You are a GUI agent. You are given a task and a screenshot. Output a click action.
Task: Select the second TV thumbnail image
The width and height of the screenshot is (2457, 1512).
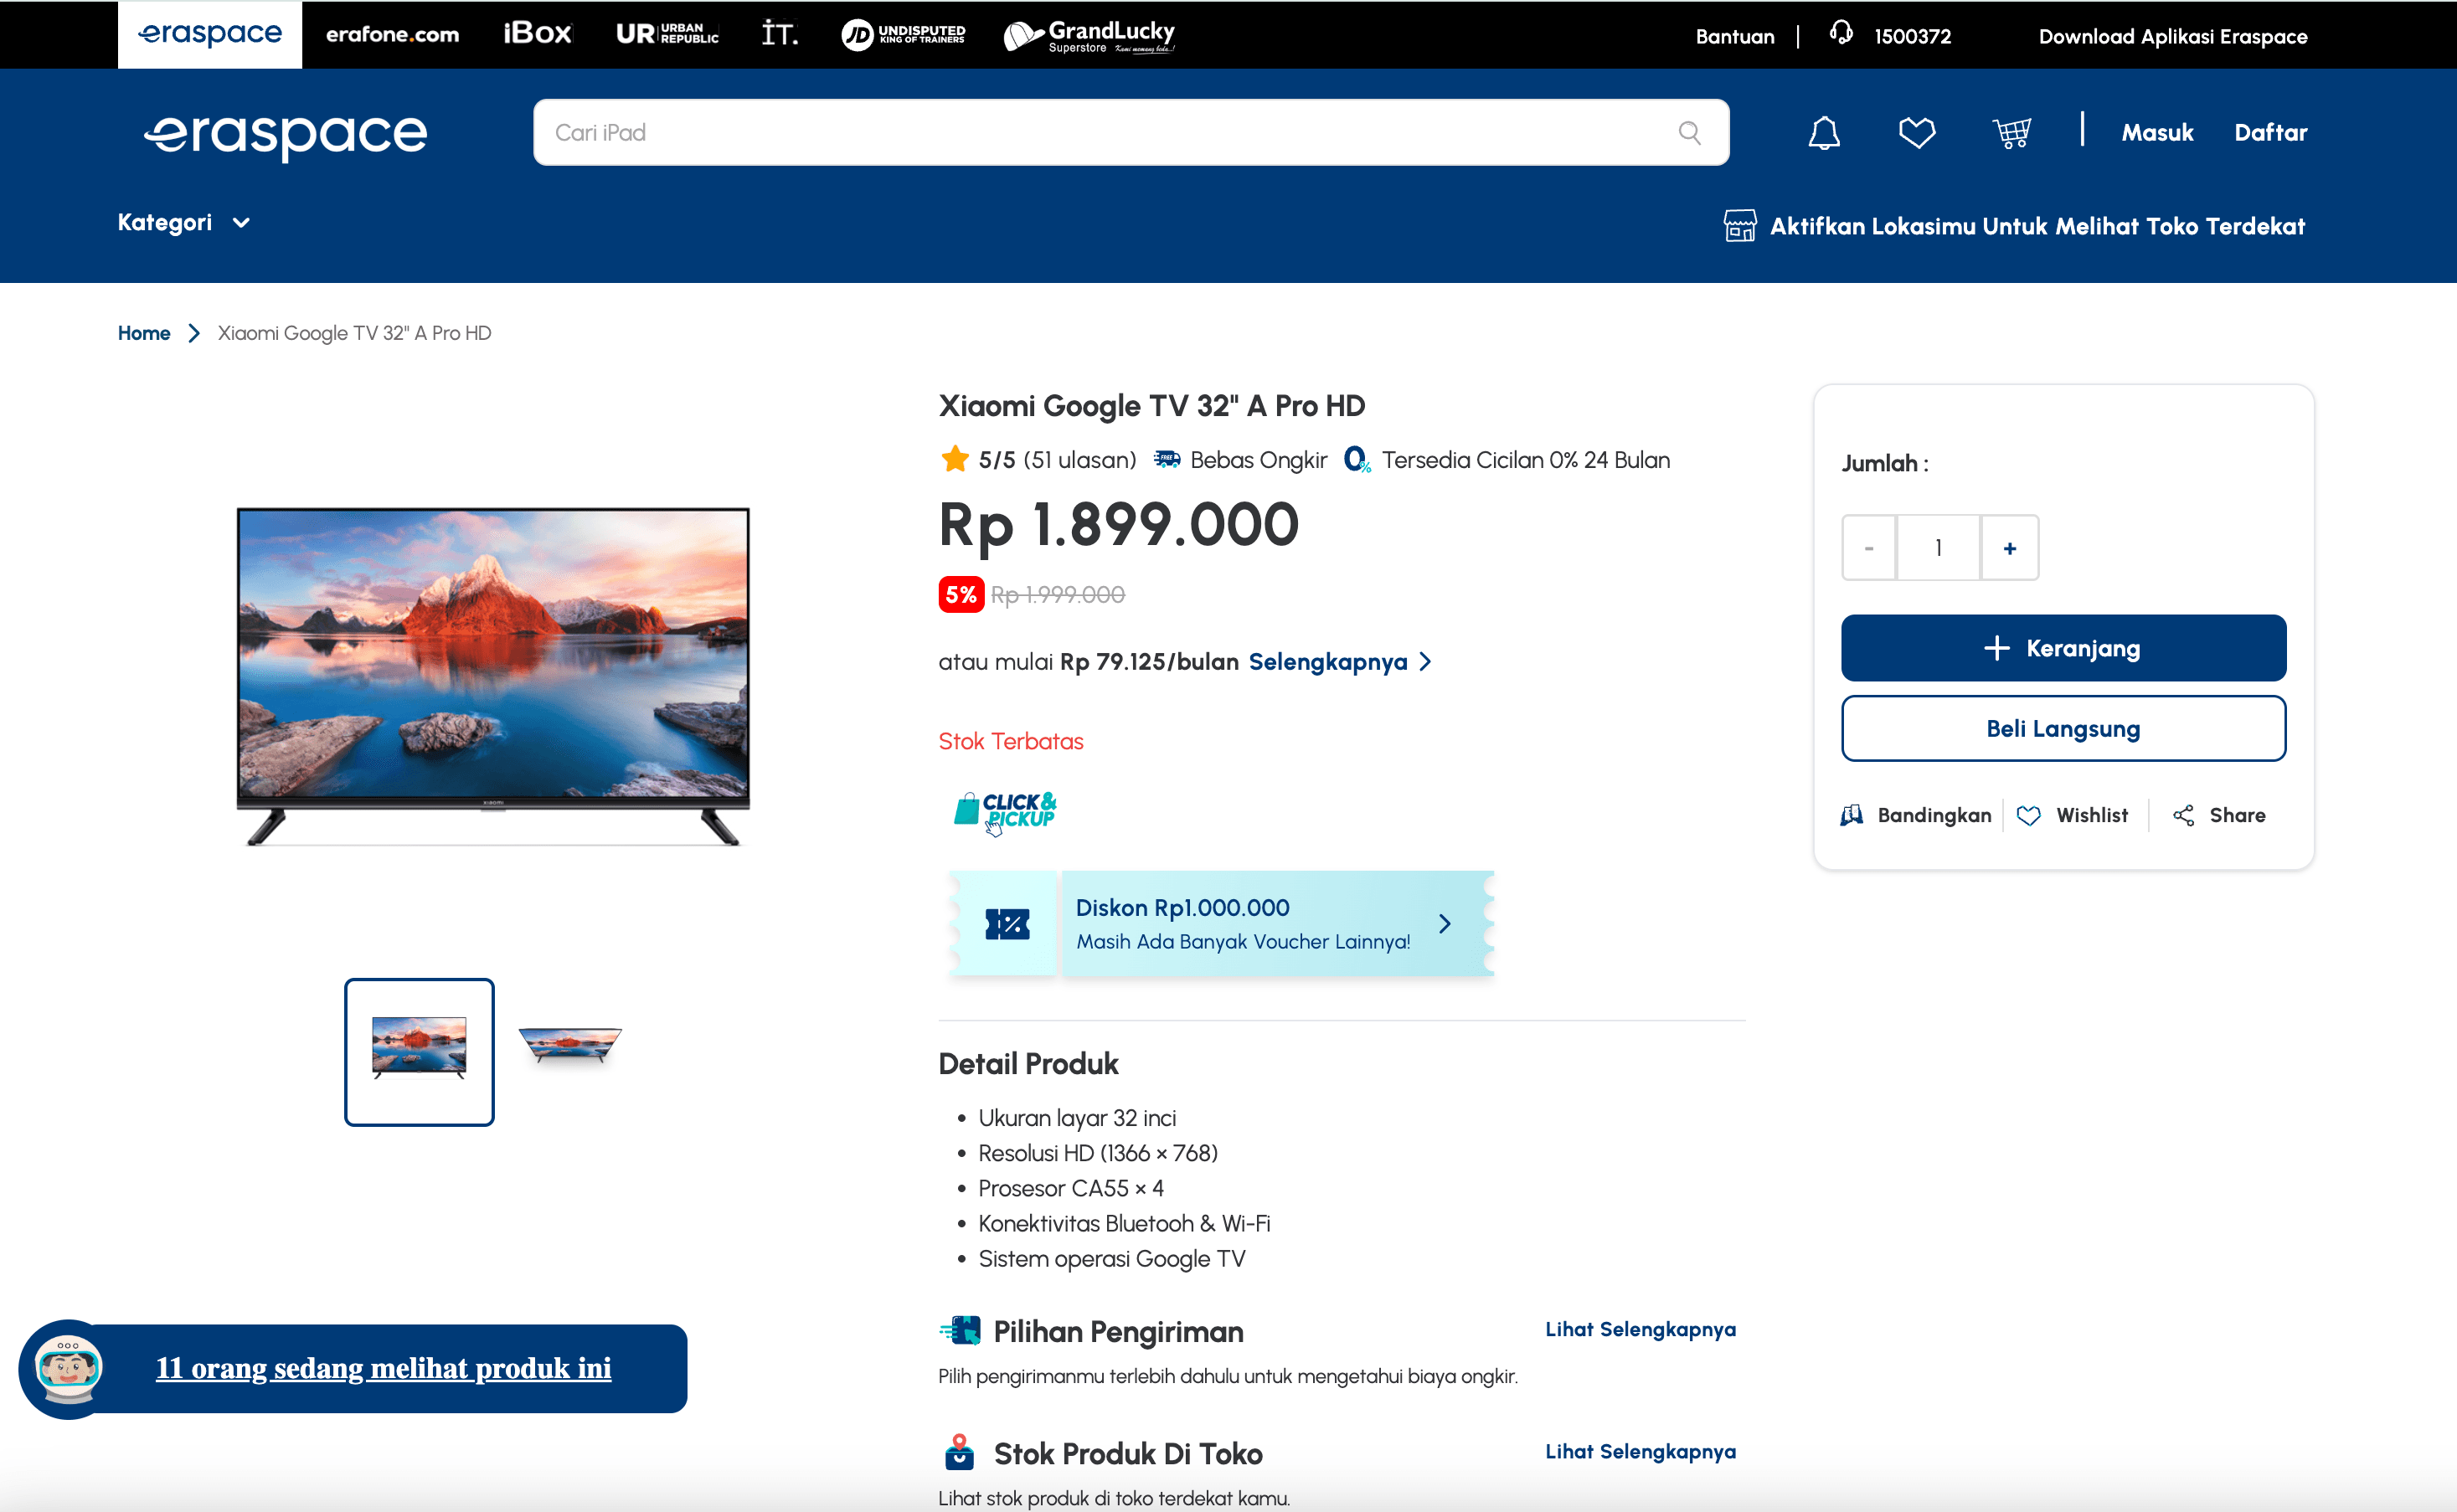[x=570, y=1044]
